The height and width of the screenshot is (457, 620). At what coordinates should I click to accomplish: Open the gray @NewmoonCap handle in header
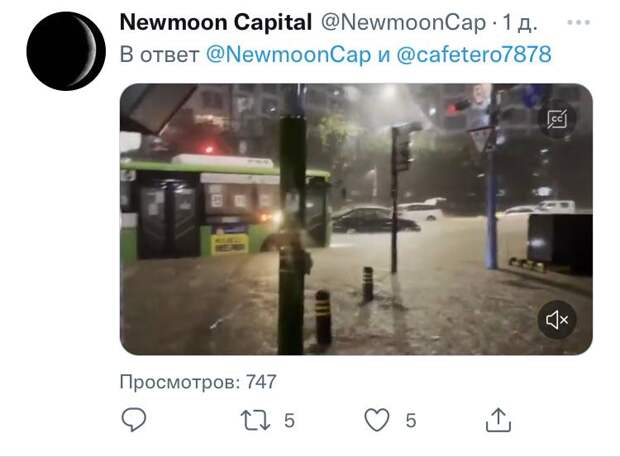click(403, 23)
